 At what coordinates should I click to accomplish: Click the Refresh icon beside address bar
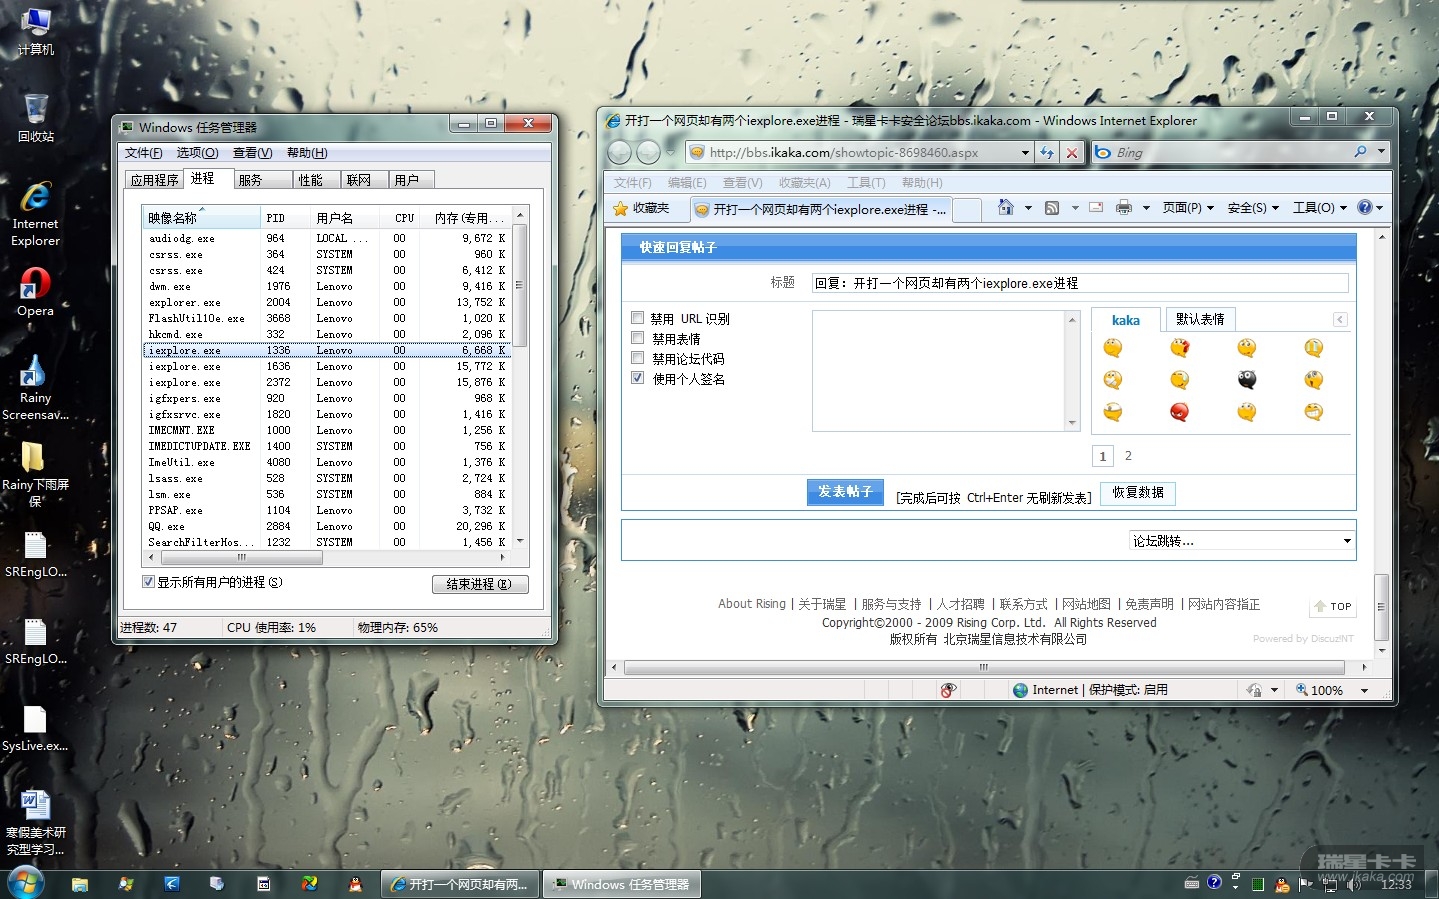(x=1047, y=152)
